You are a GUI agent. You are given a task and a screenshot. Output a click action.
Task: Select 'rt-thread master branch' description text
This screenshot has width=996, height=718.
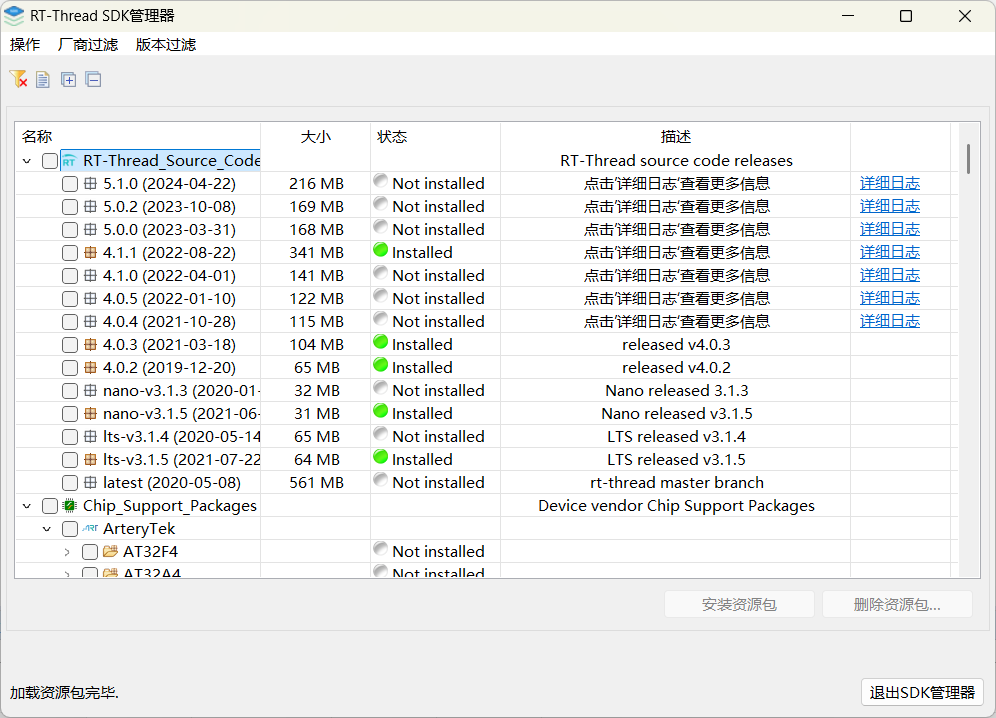tap(676, 483)
